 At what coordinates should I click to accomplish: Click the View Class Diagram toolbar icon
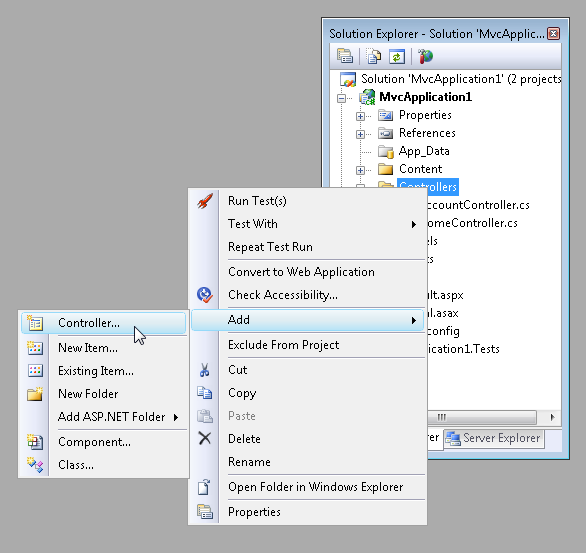click(425, 56)
